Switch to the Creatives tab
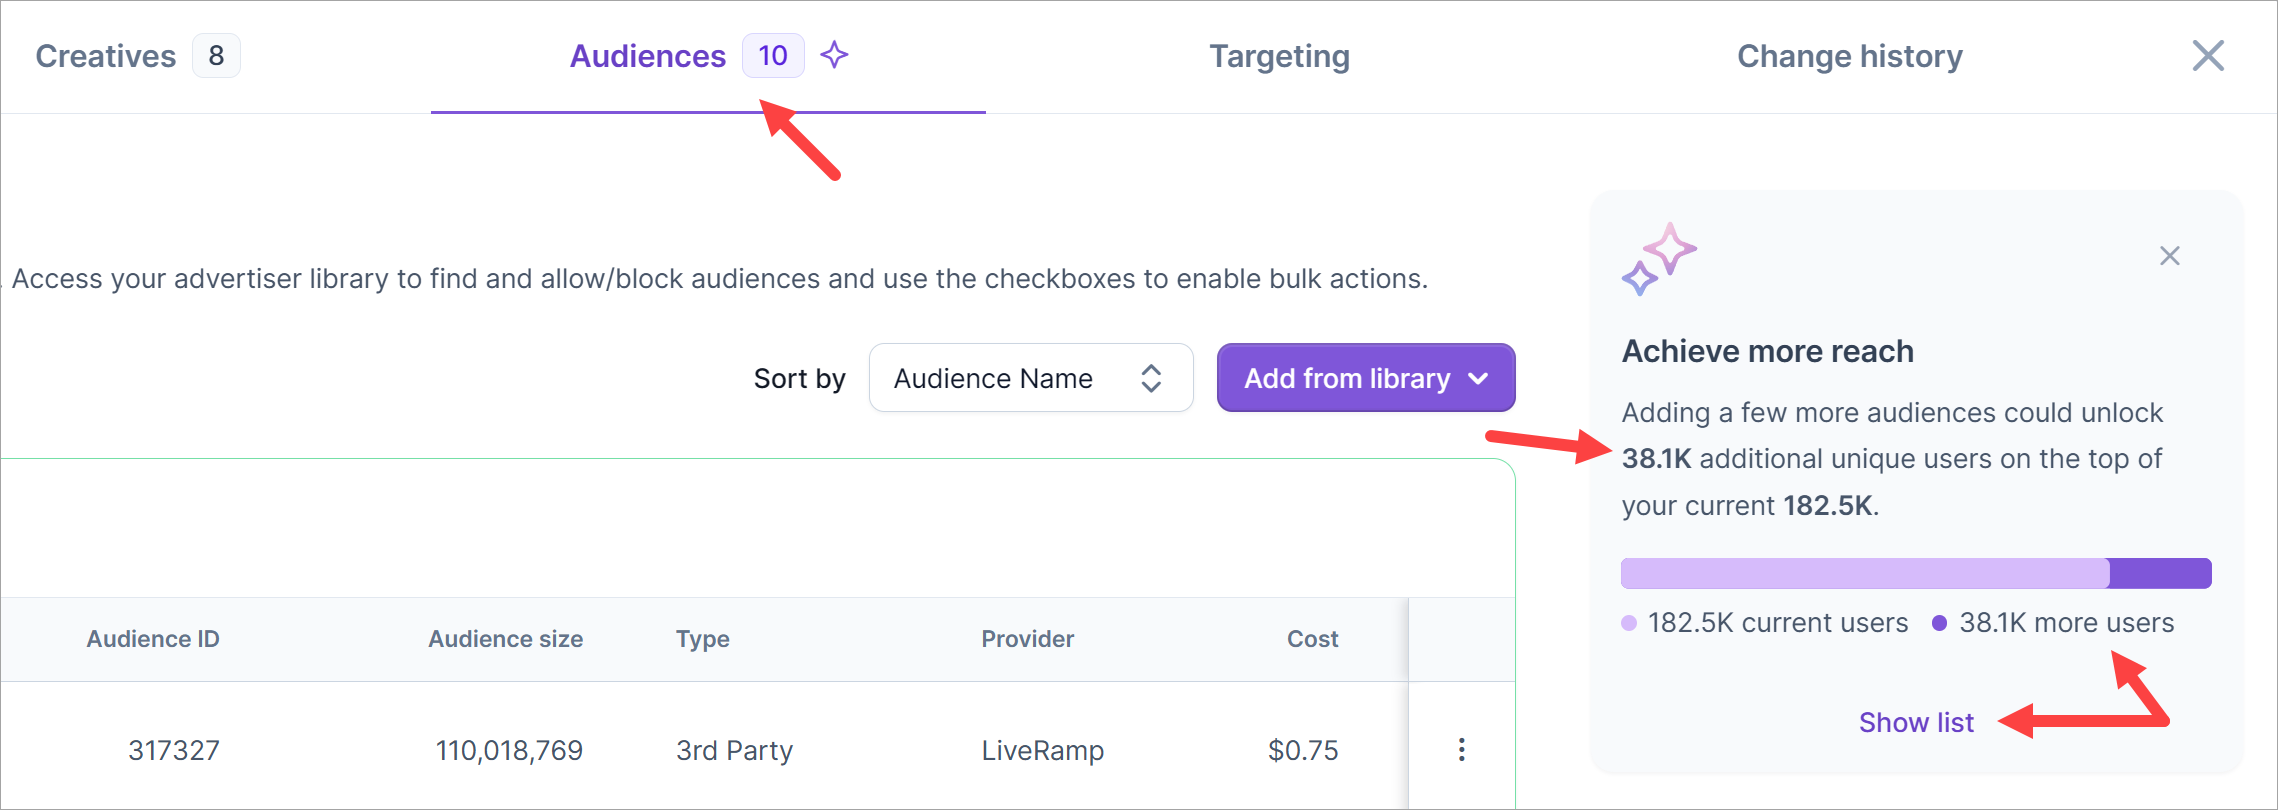Image resolution: width=2278 pixels, height=810 pixels. click(x=106, y=56)
